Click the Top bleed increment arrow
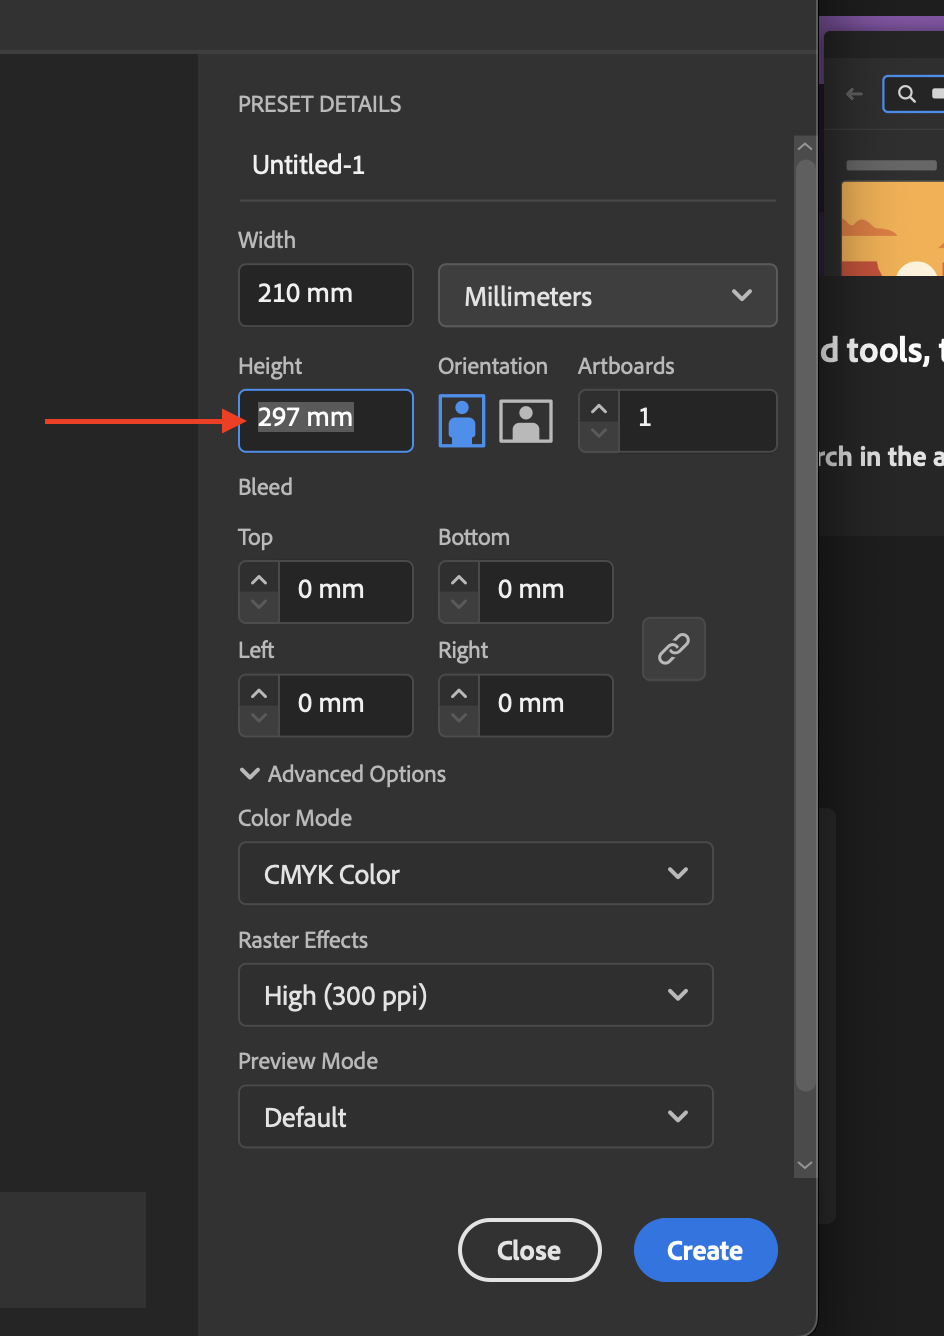Image resolution: width=944 pixels, height=1336 pixels. pos(258,578)
